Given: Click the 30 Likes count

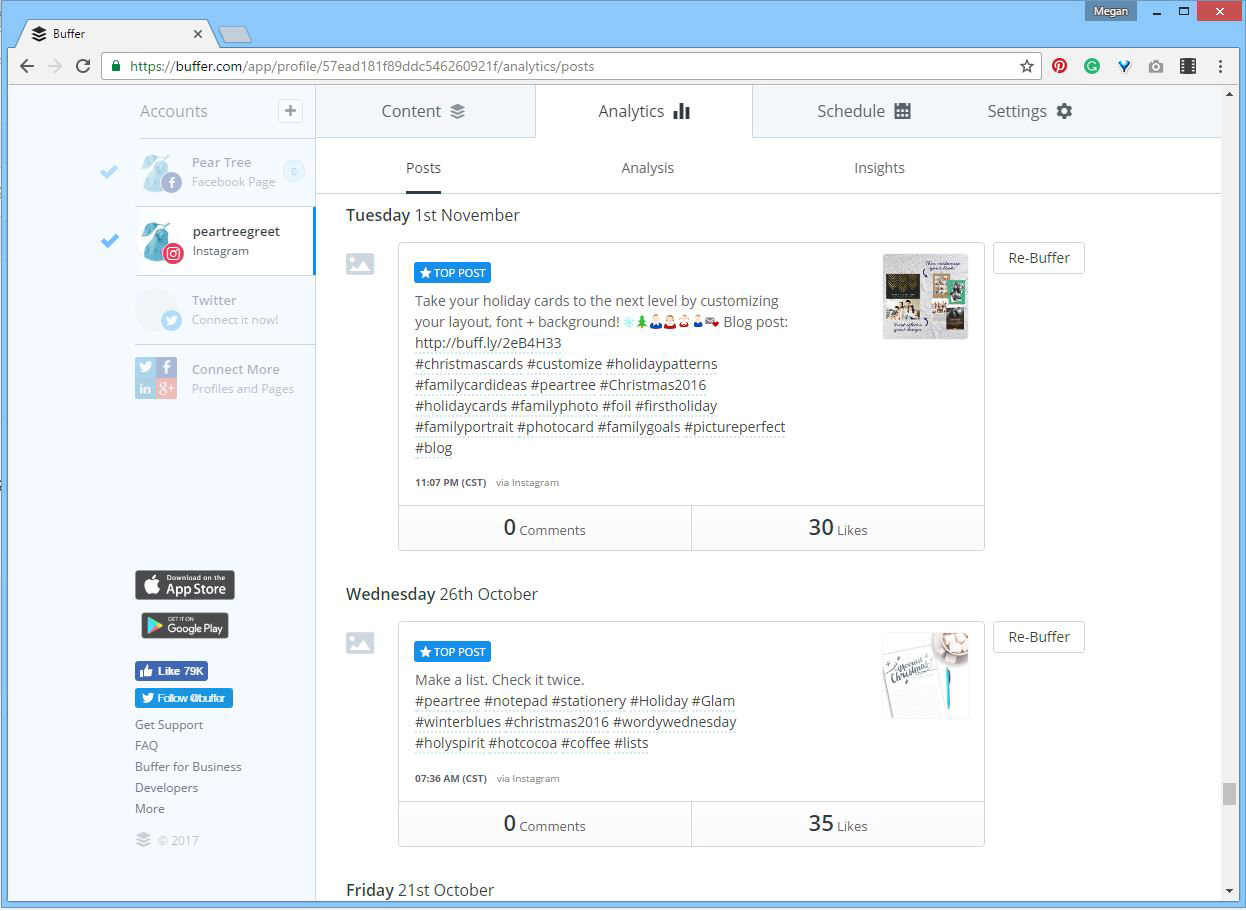Looking at the screenshot, I should click(x=838, y=528).
